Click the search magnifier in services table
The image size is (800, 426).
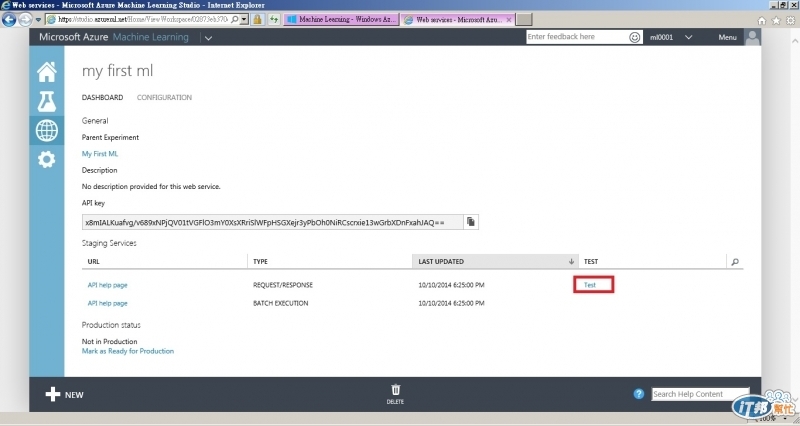[x=735, y=262]
